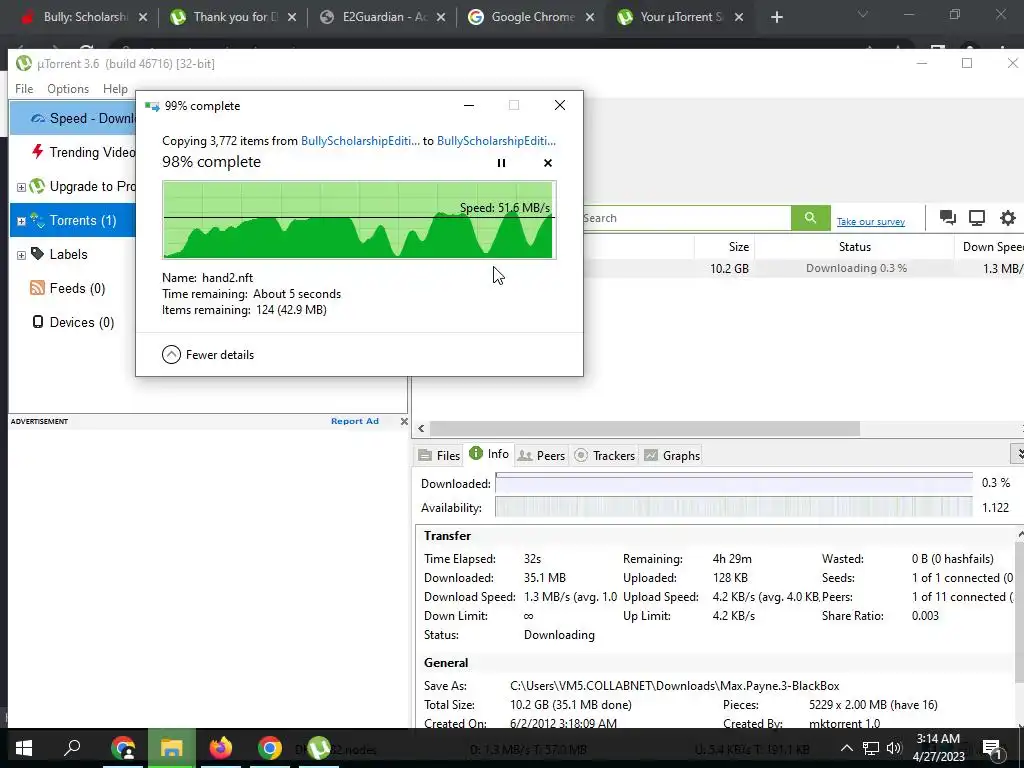Image resolution: width=1024 pixels, height=768 pixels.
Task: Open File Explorer from the taskbar
Action: tap(171, 748)
